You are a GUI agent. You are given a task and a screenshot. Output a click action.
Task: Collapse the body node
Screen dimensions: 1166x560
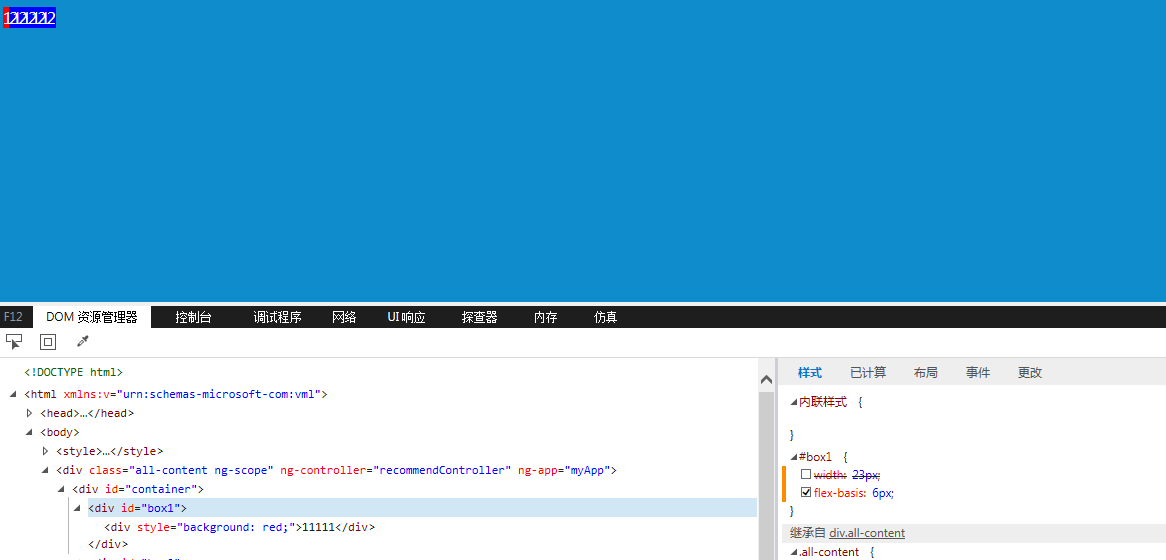coord(30,432)
